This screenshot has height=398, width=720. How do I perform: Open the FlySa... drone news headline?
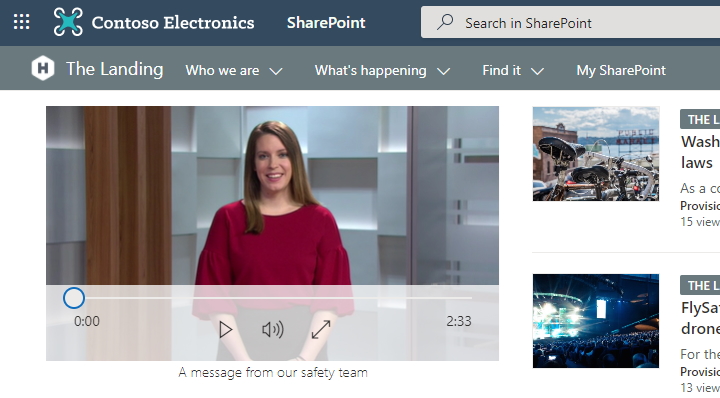coord(700,318)
